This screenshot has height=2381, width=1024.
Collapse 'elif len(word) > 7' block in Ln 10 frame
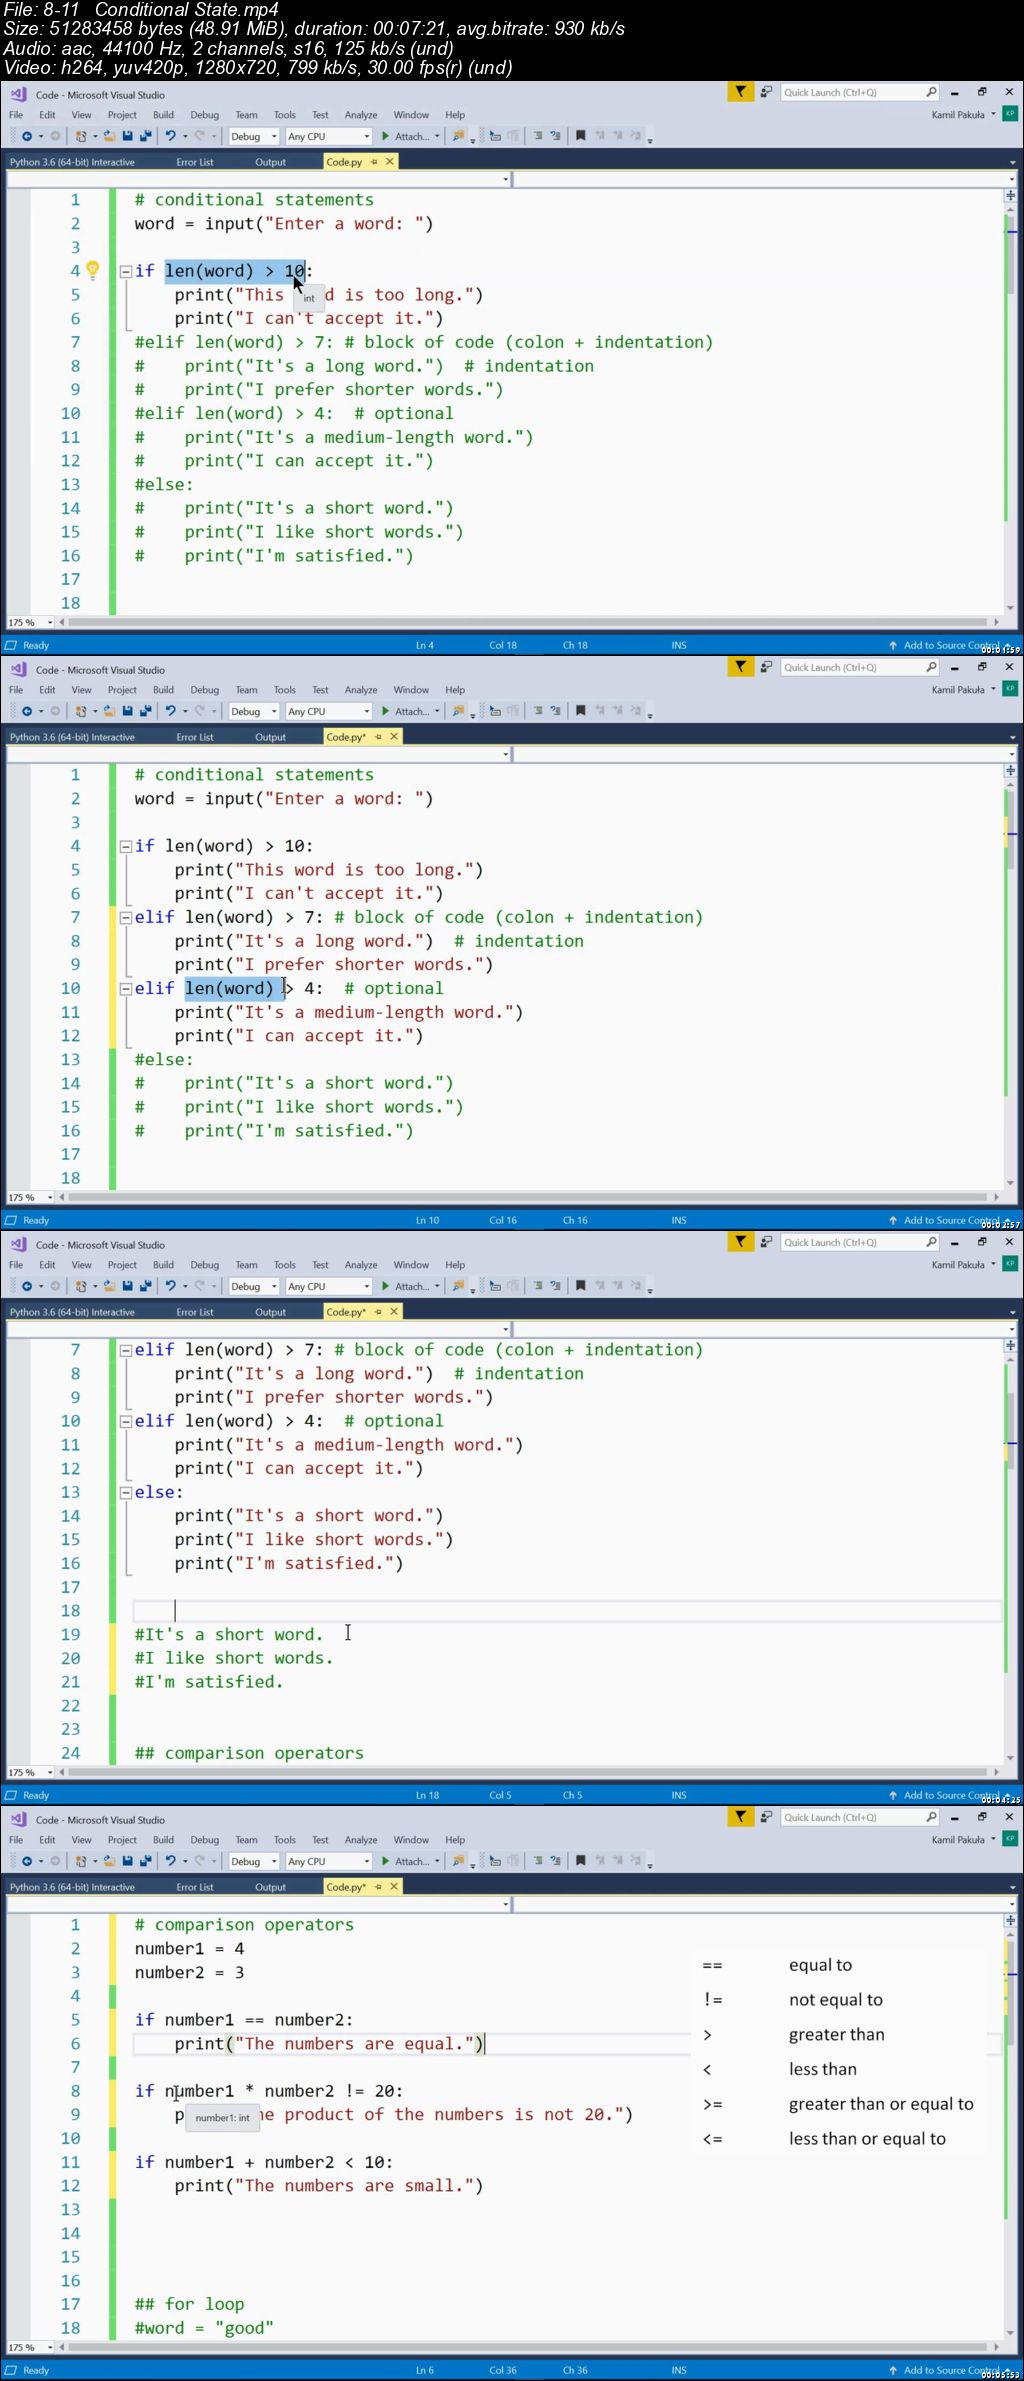click(x=126, y=917)
